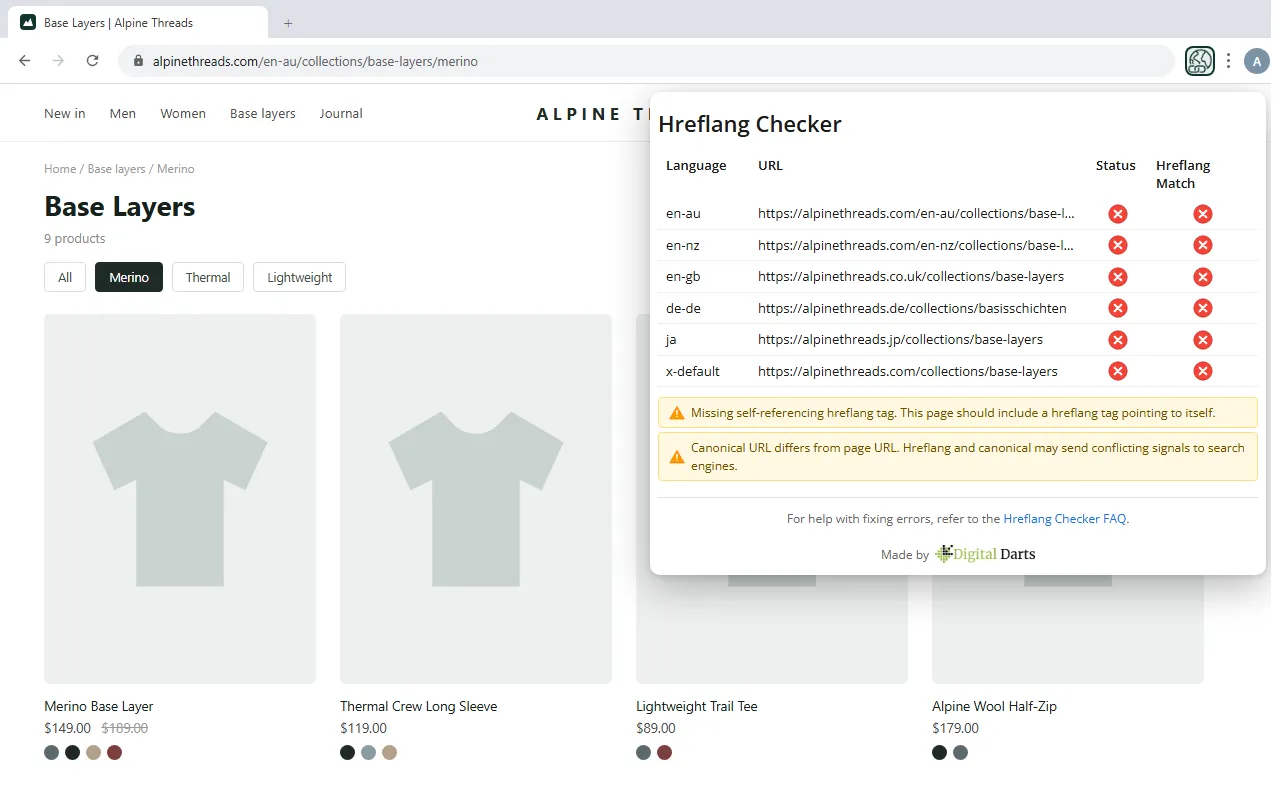Select black swatch under Thermal Crew Long Sleeve

[347, 752]
